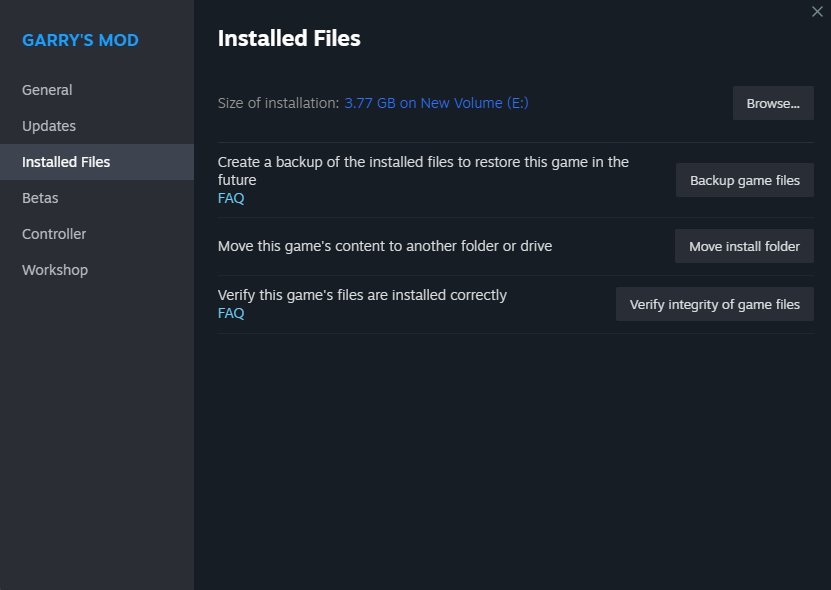The height and width of the screenshot is (590, 831).
Task: Start Verify integrity of game files
Action: click(x=714, y=304)
